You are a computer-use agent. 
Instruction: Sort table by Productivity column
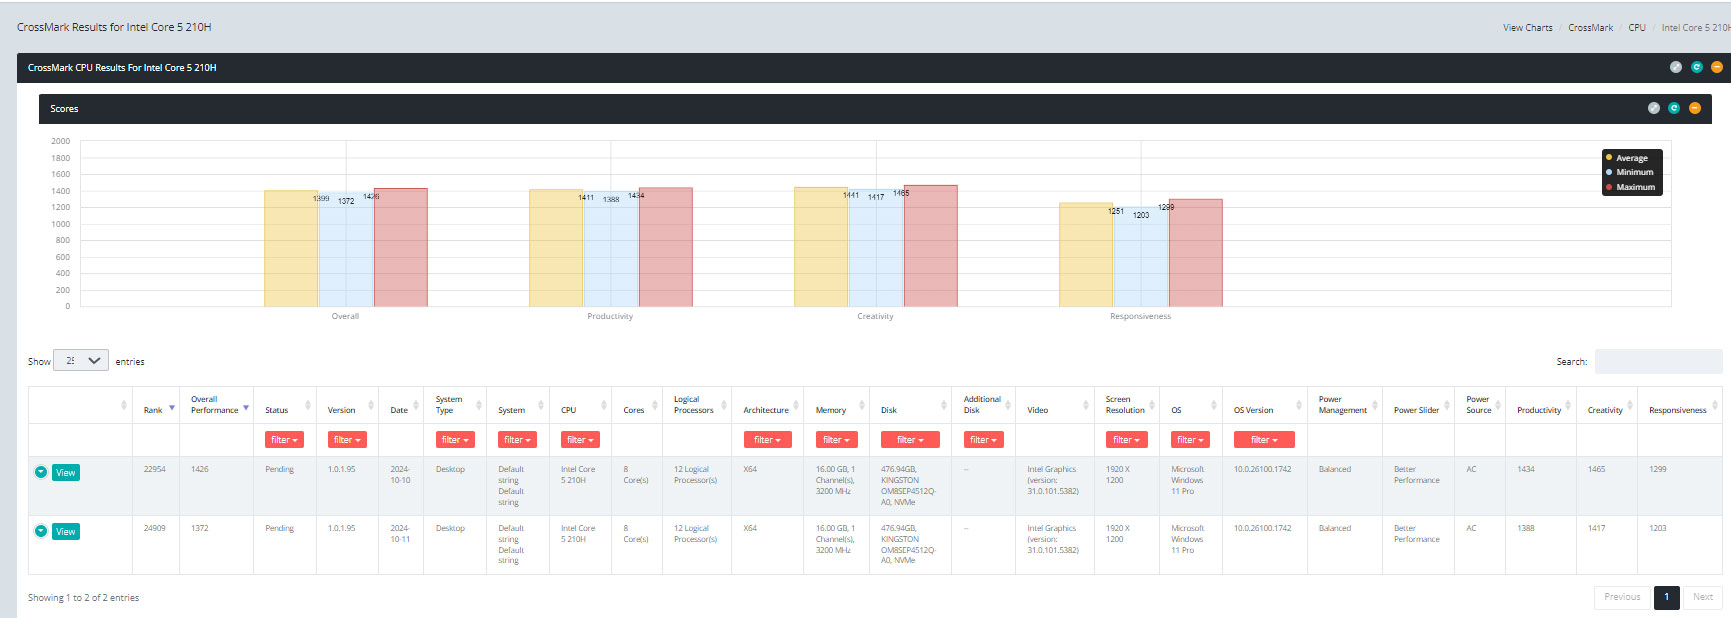pyautogui.click(x=1540, y=405)
